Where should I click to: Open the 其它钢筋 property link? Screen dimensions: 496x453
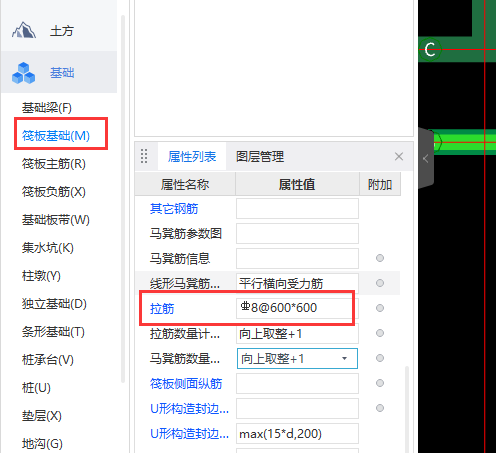pos(174,209)
